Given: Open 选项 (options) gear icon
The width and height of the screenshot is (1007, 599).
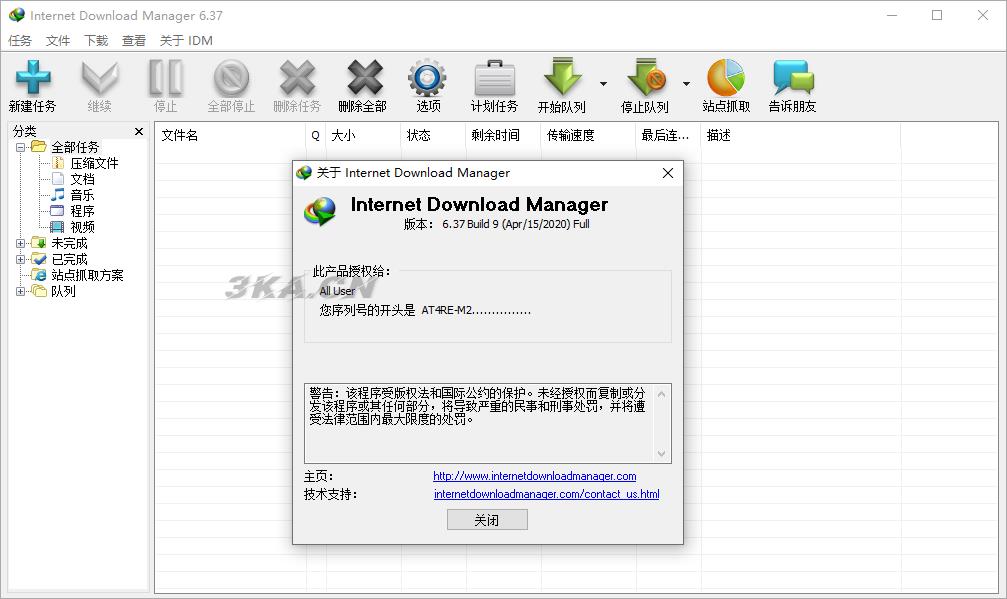Looking at the screenshot, I should (427, 78).
